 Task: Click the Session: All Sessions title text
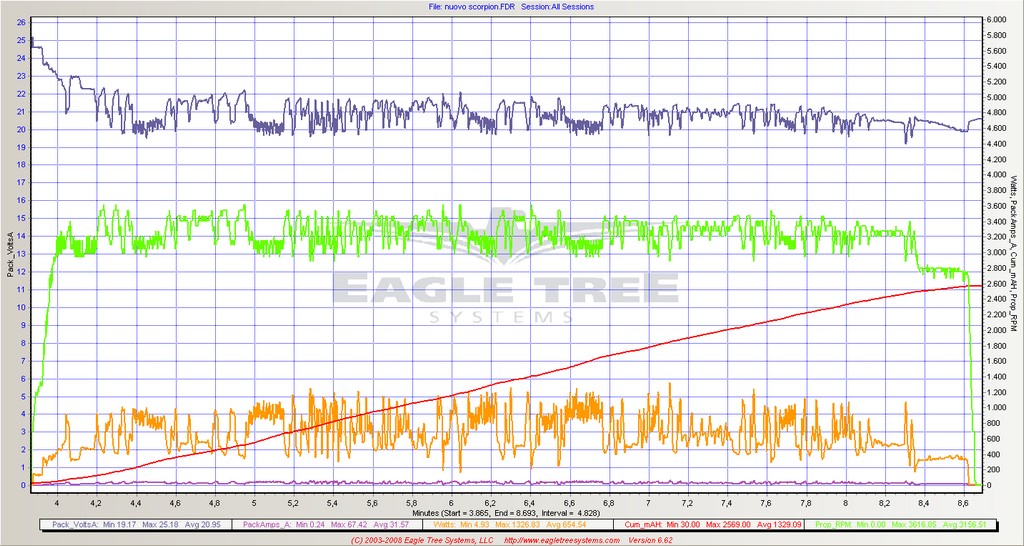(x=558, y=6)
